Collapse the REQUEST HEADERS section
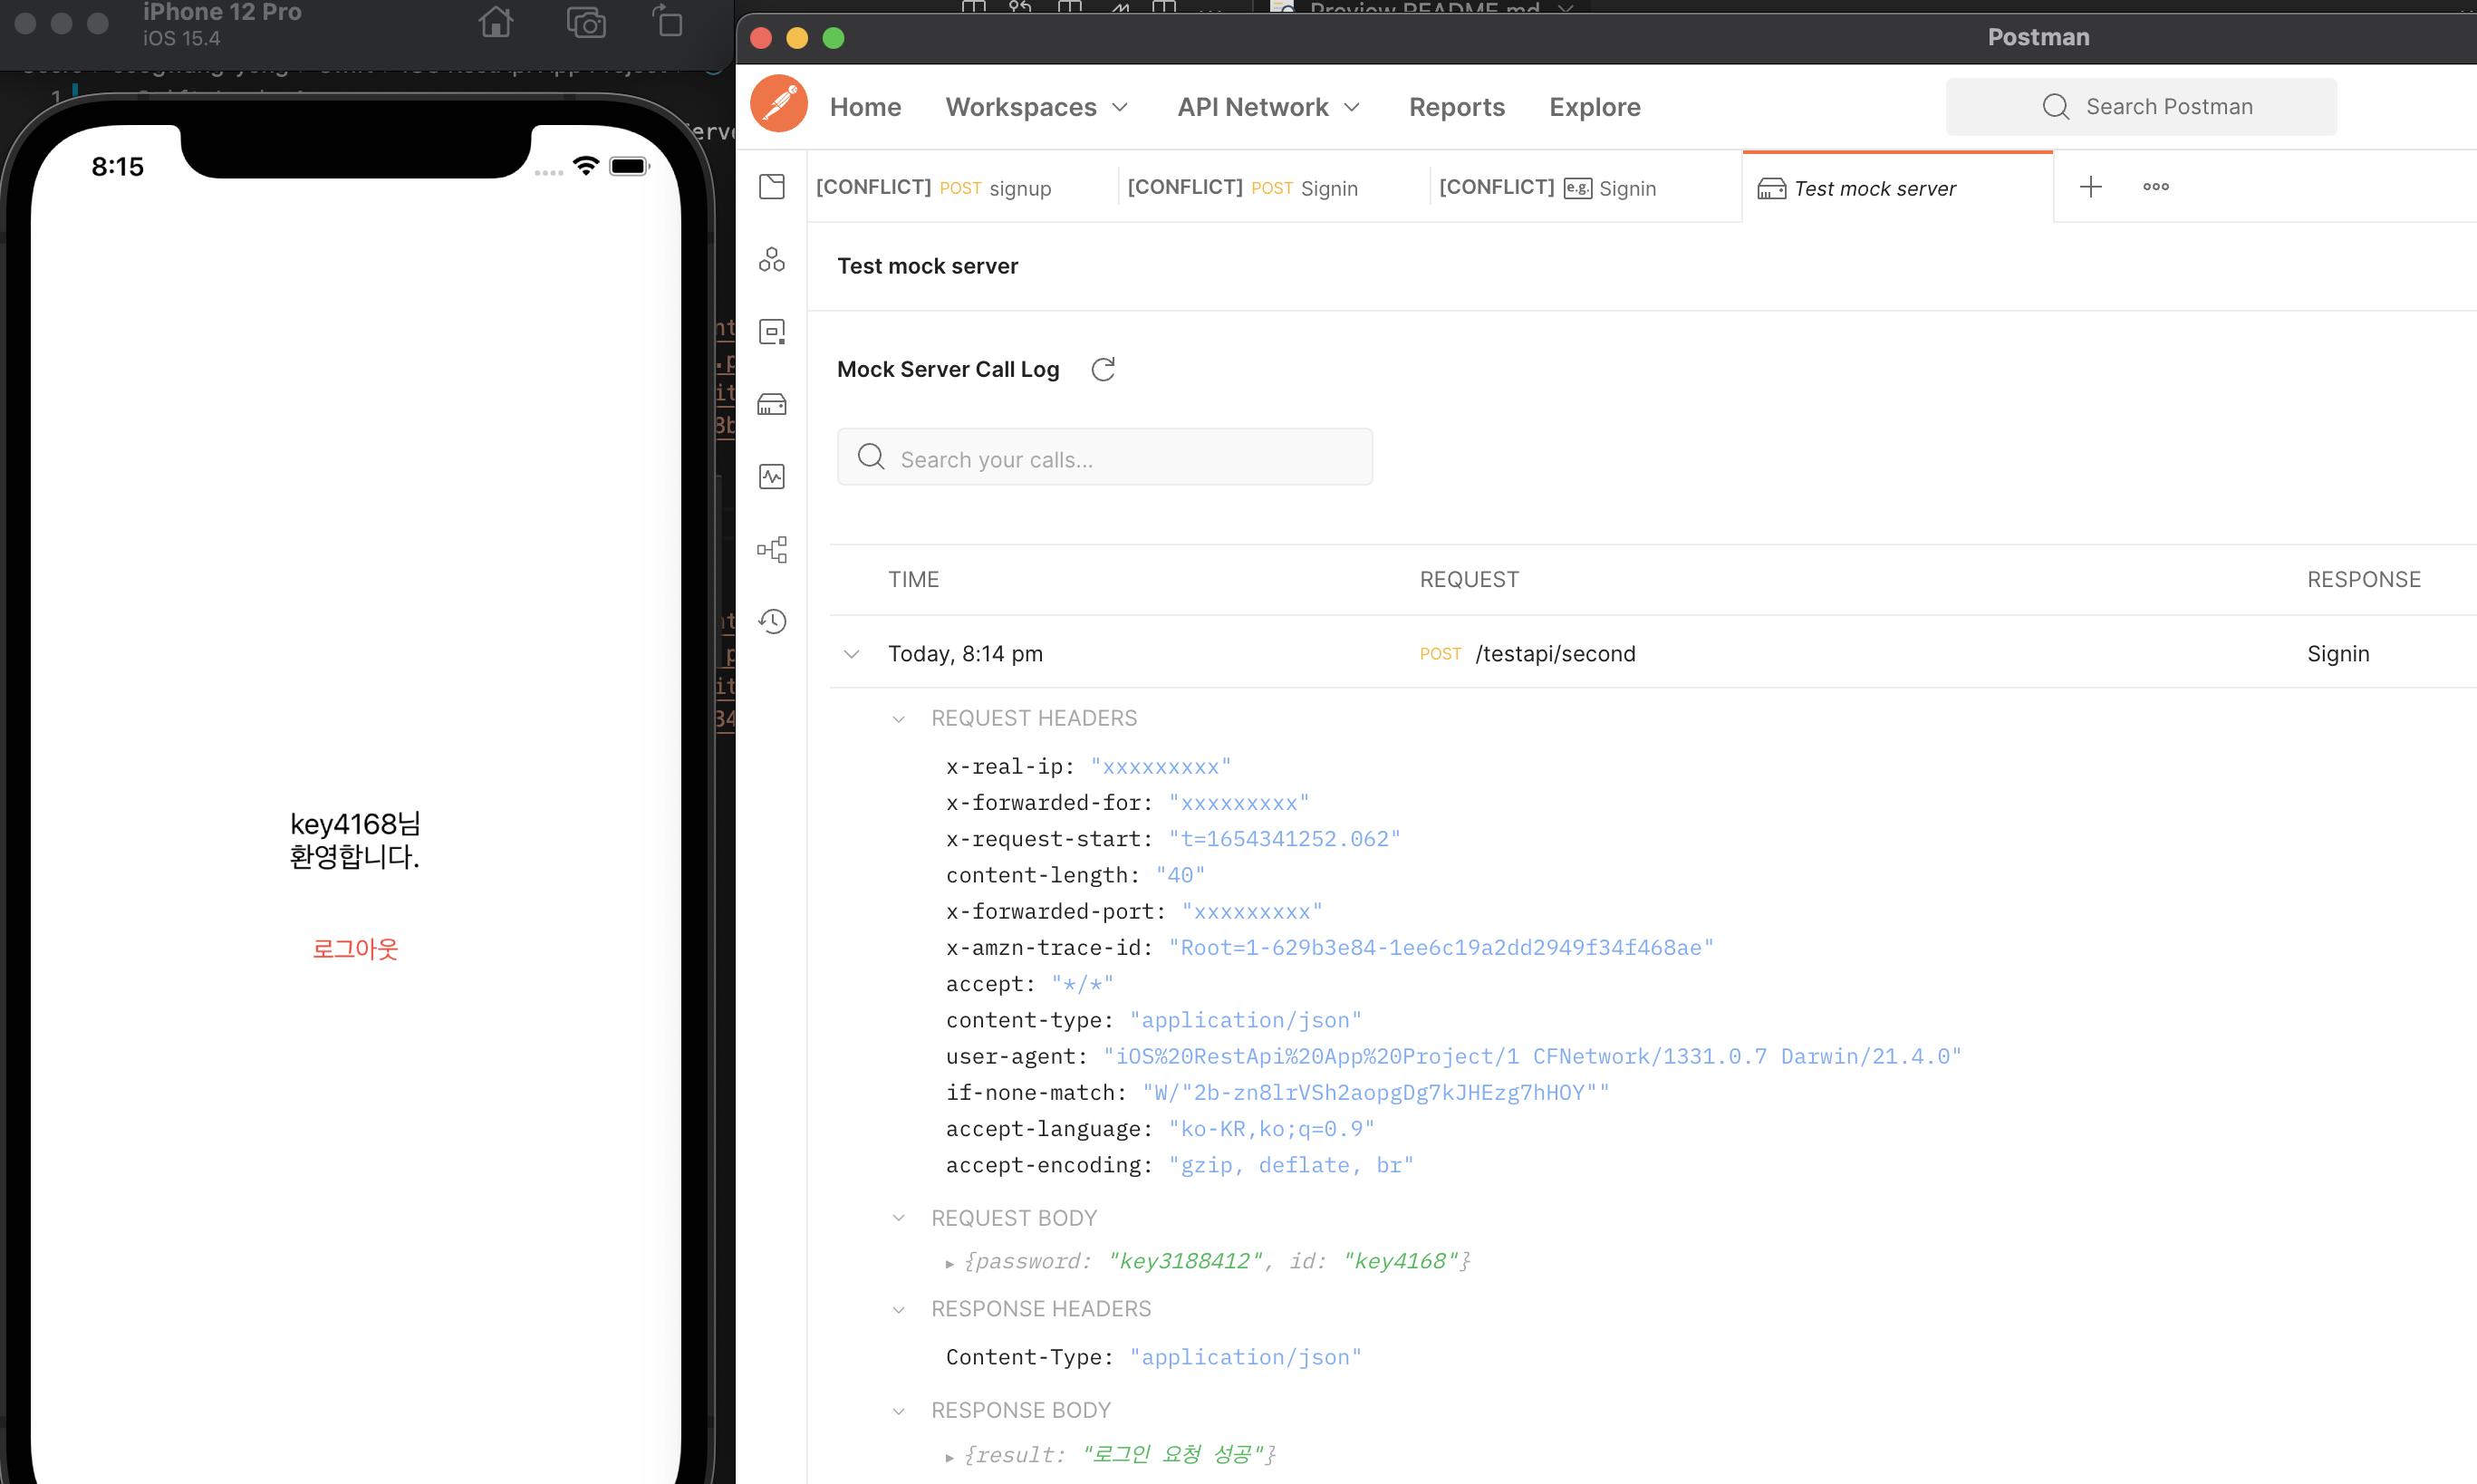The width and height of the screenshot is (2477, 1484). click(898, 718)
